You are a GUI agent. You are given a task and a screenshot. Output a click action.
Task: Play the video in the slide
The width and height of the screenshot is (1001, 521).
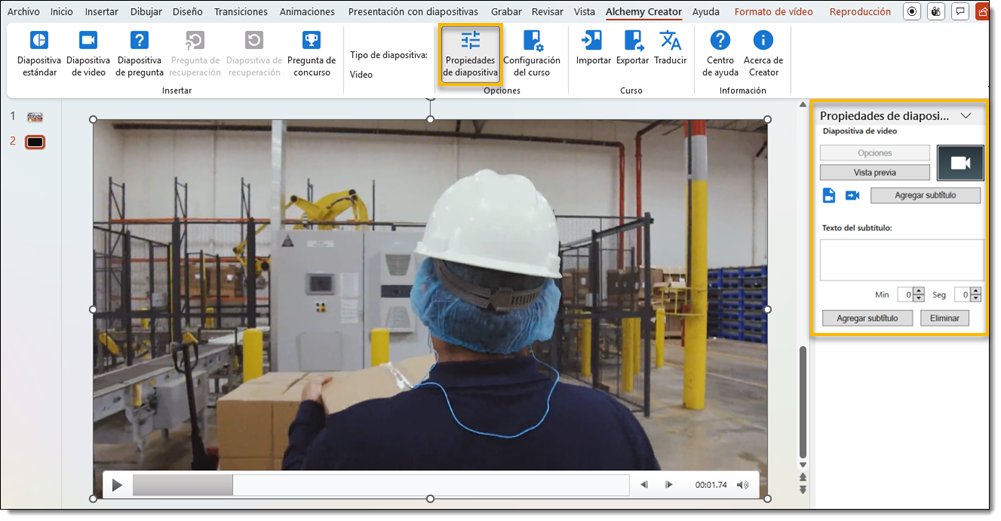point(117,485)
